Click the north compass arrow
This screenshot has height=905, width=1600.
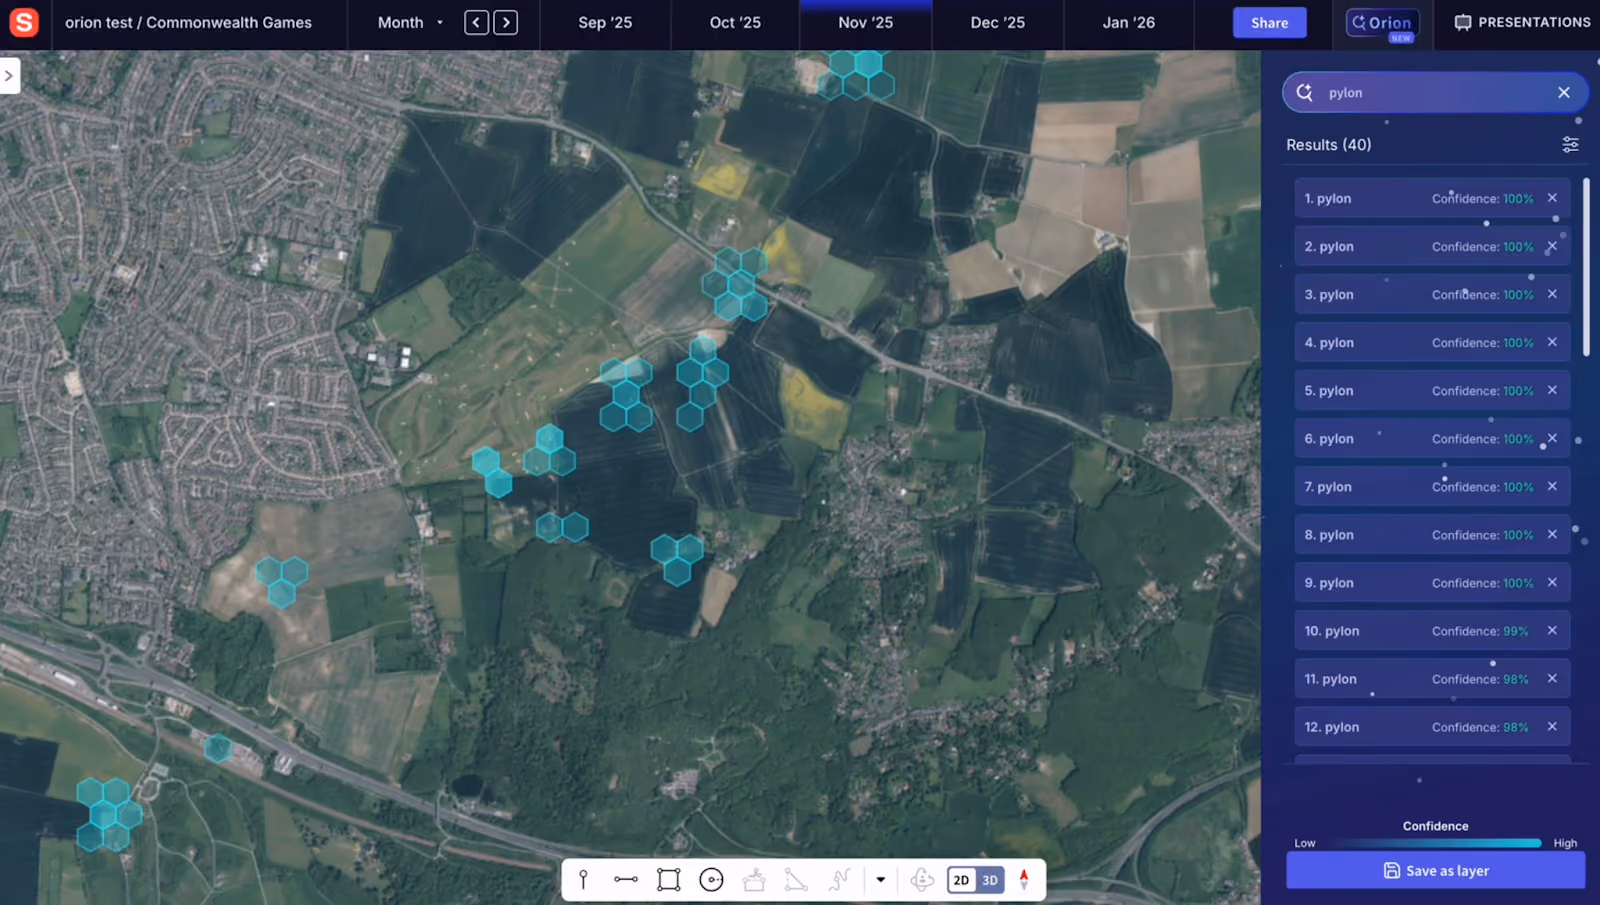[1024, 879]
